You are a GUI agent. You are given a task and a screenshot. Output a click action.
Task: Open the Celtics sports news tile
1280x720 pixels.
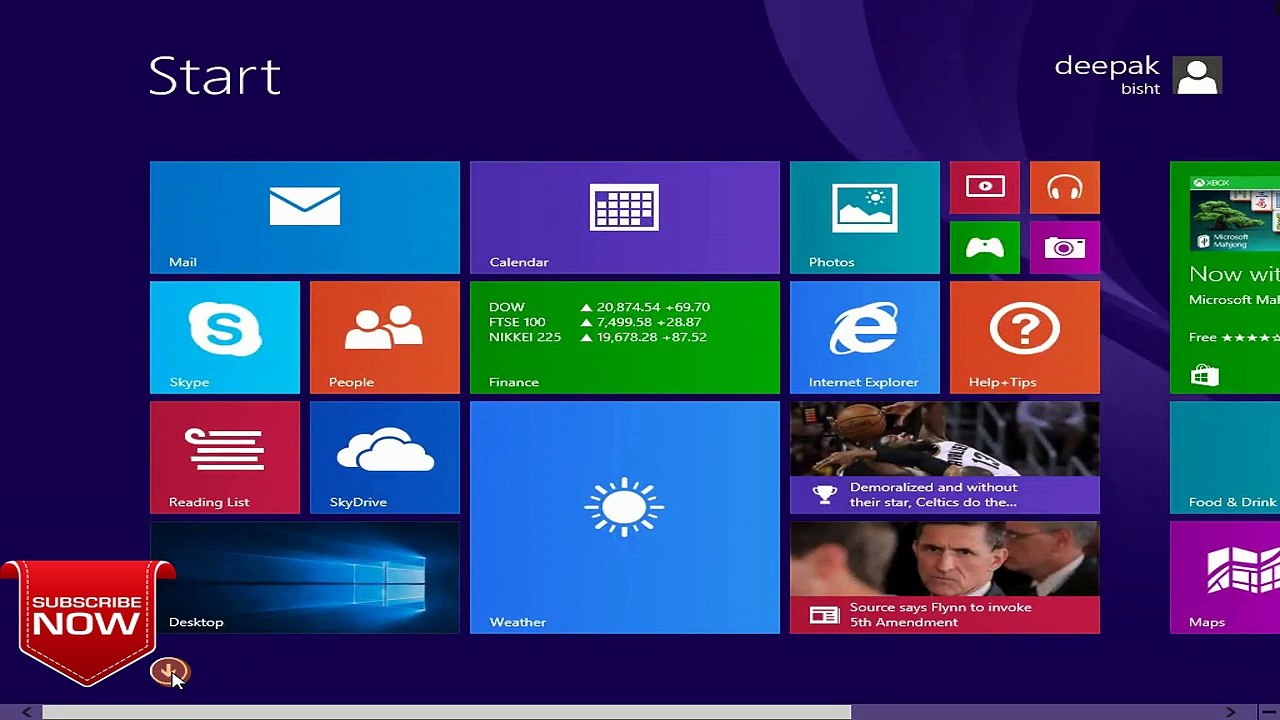945,457
